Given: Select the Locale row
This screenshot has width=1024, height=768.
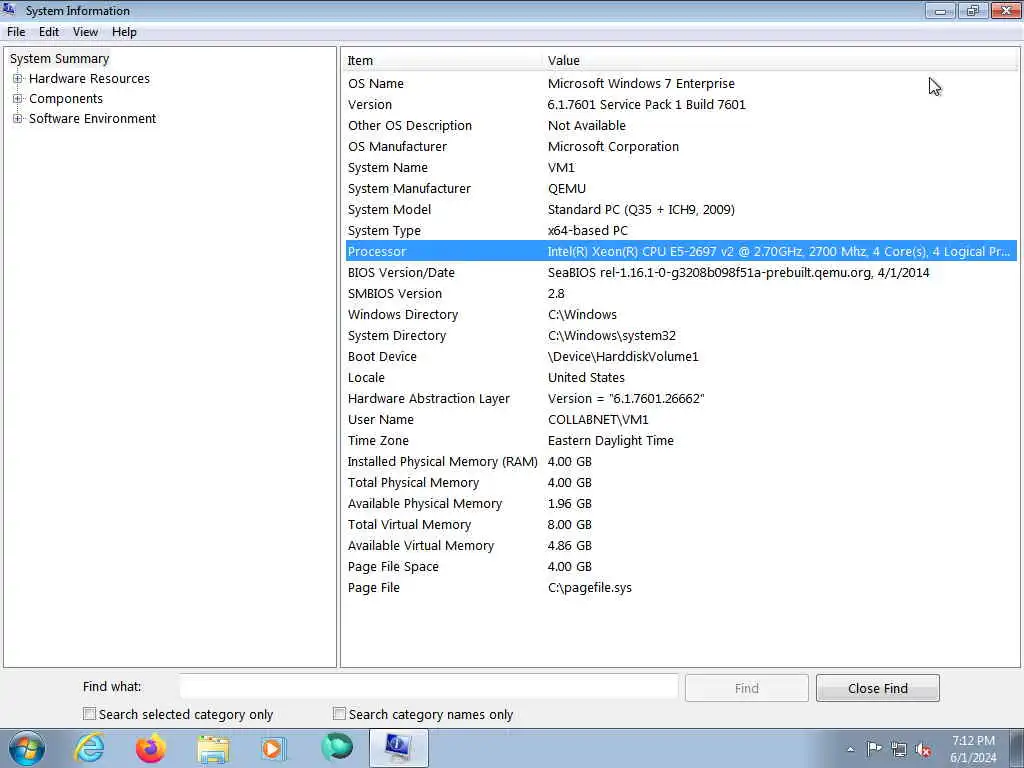Looking at the screenshot, I should (681, 377).
